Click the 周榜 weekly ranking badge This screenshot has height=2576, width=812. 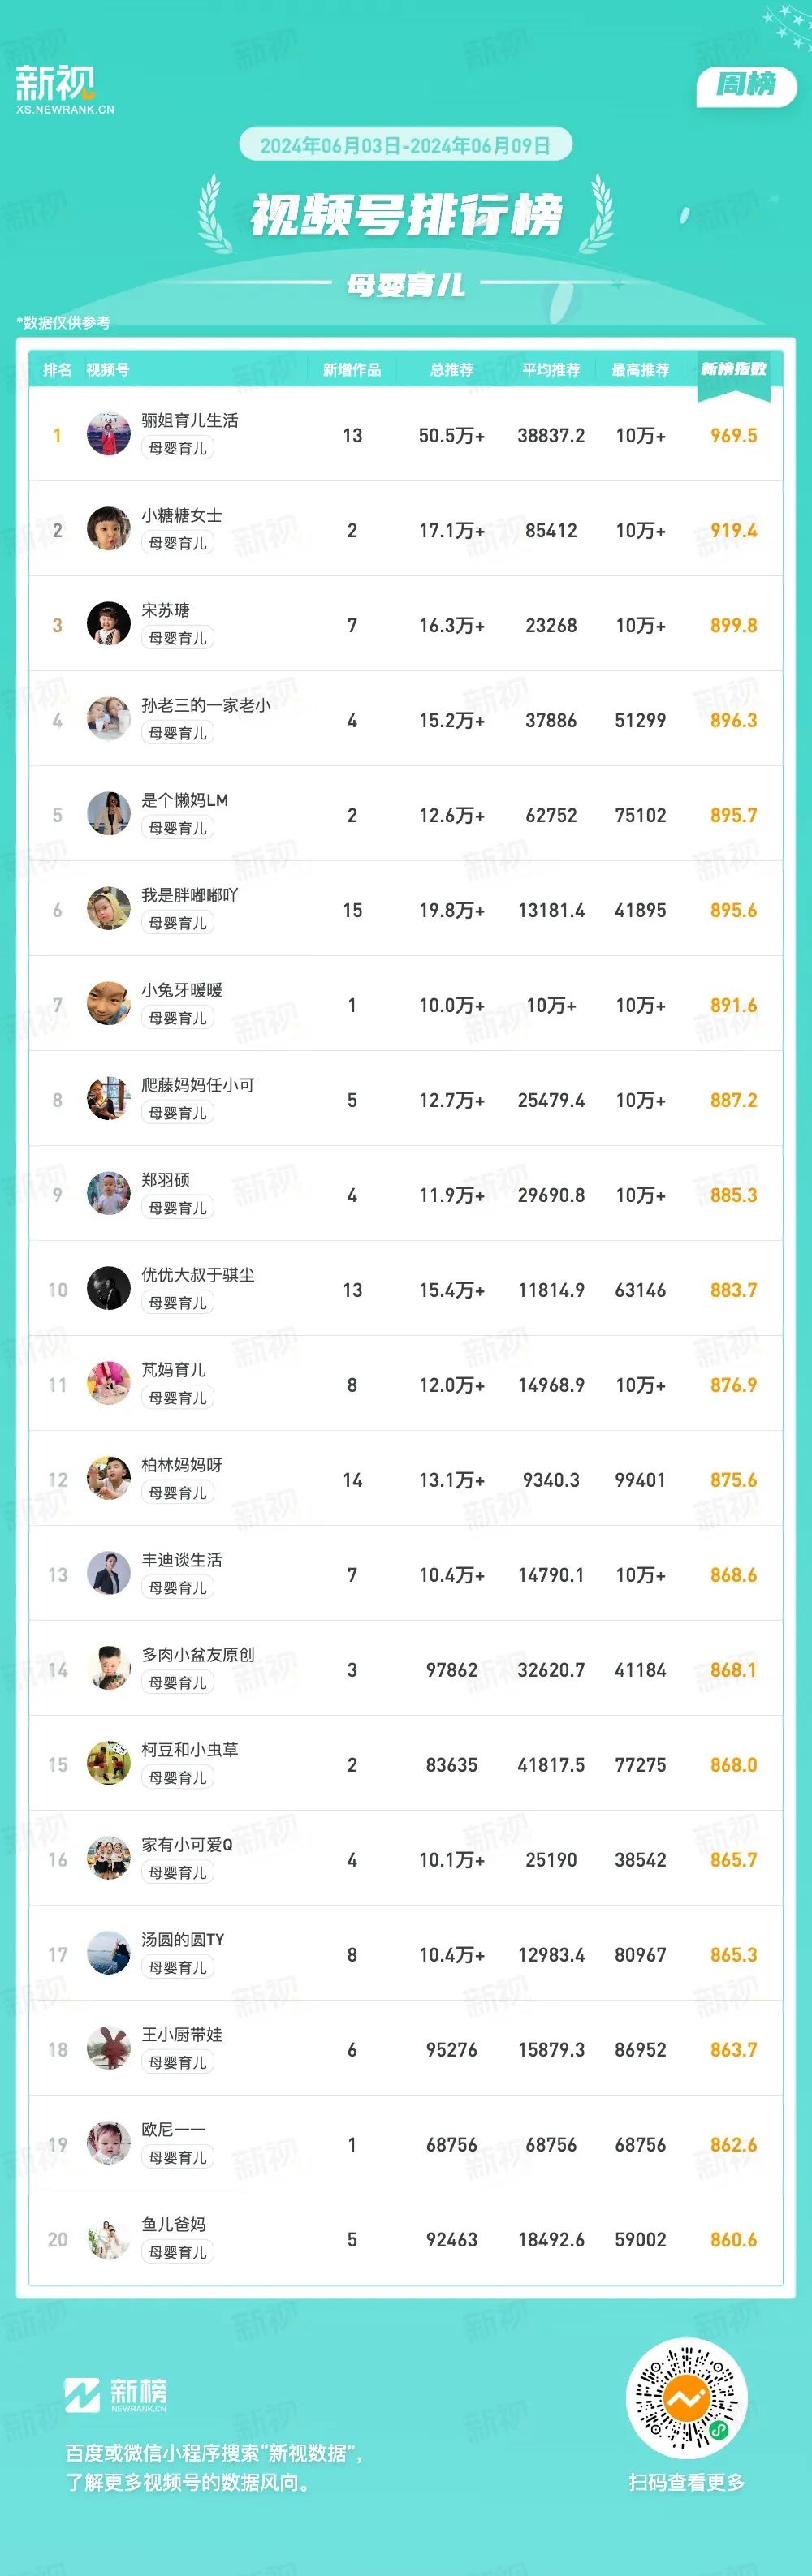746,86
